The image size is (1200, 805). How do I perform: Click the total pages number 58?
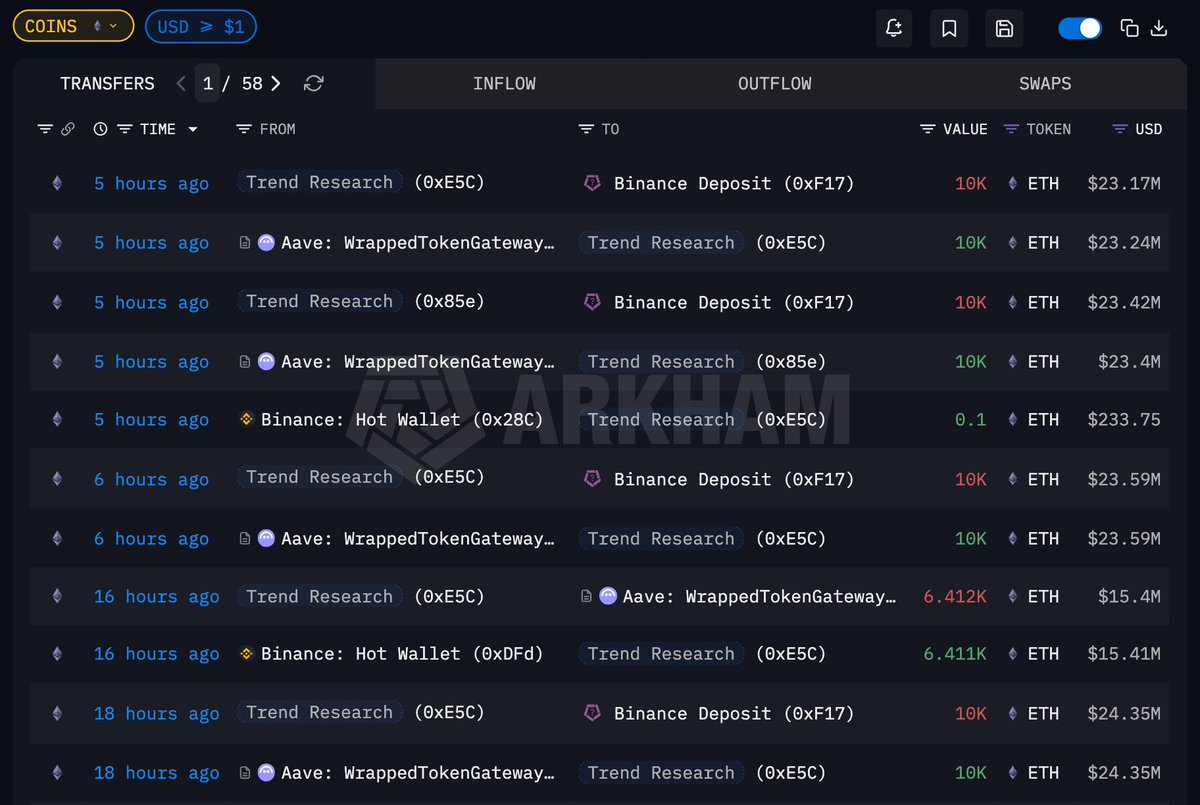[252, 83]
